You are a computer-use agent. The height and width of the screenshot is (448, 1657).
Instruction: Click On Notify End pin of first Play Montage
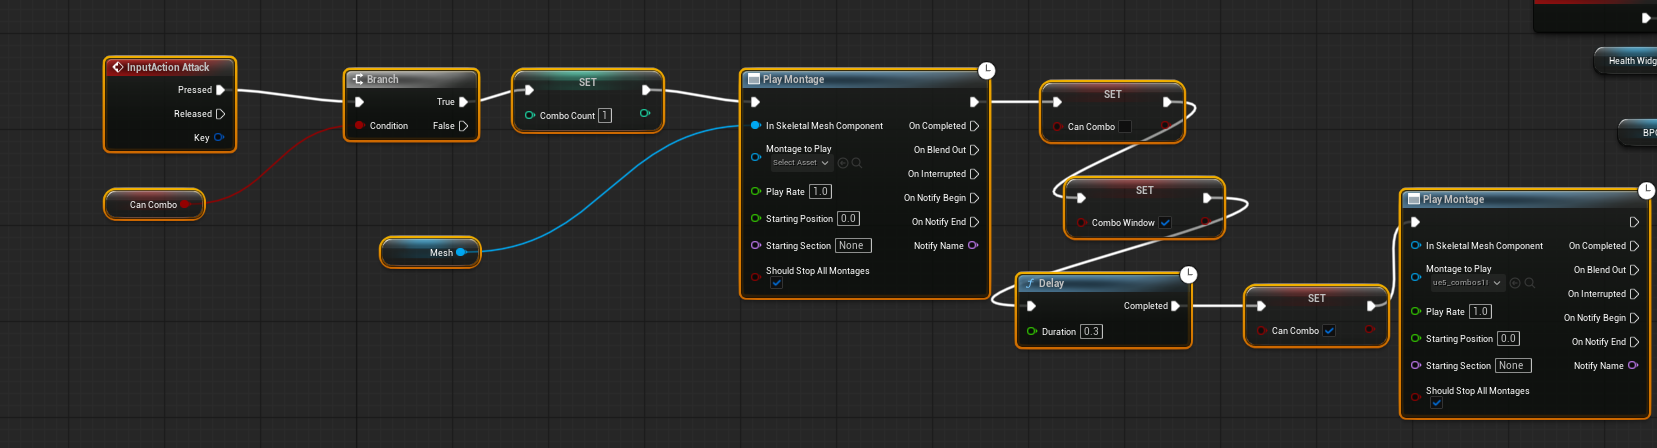(x=974, y=222)
